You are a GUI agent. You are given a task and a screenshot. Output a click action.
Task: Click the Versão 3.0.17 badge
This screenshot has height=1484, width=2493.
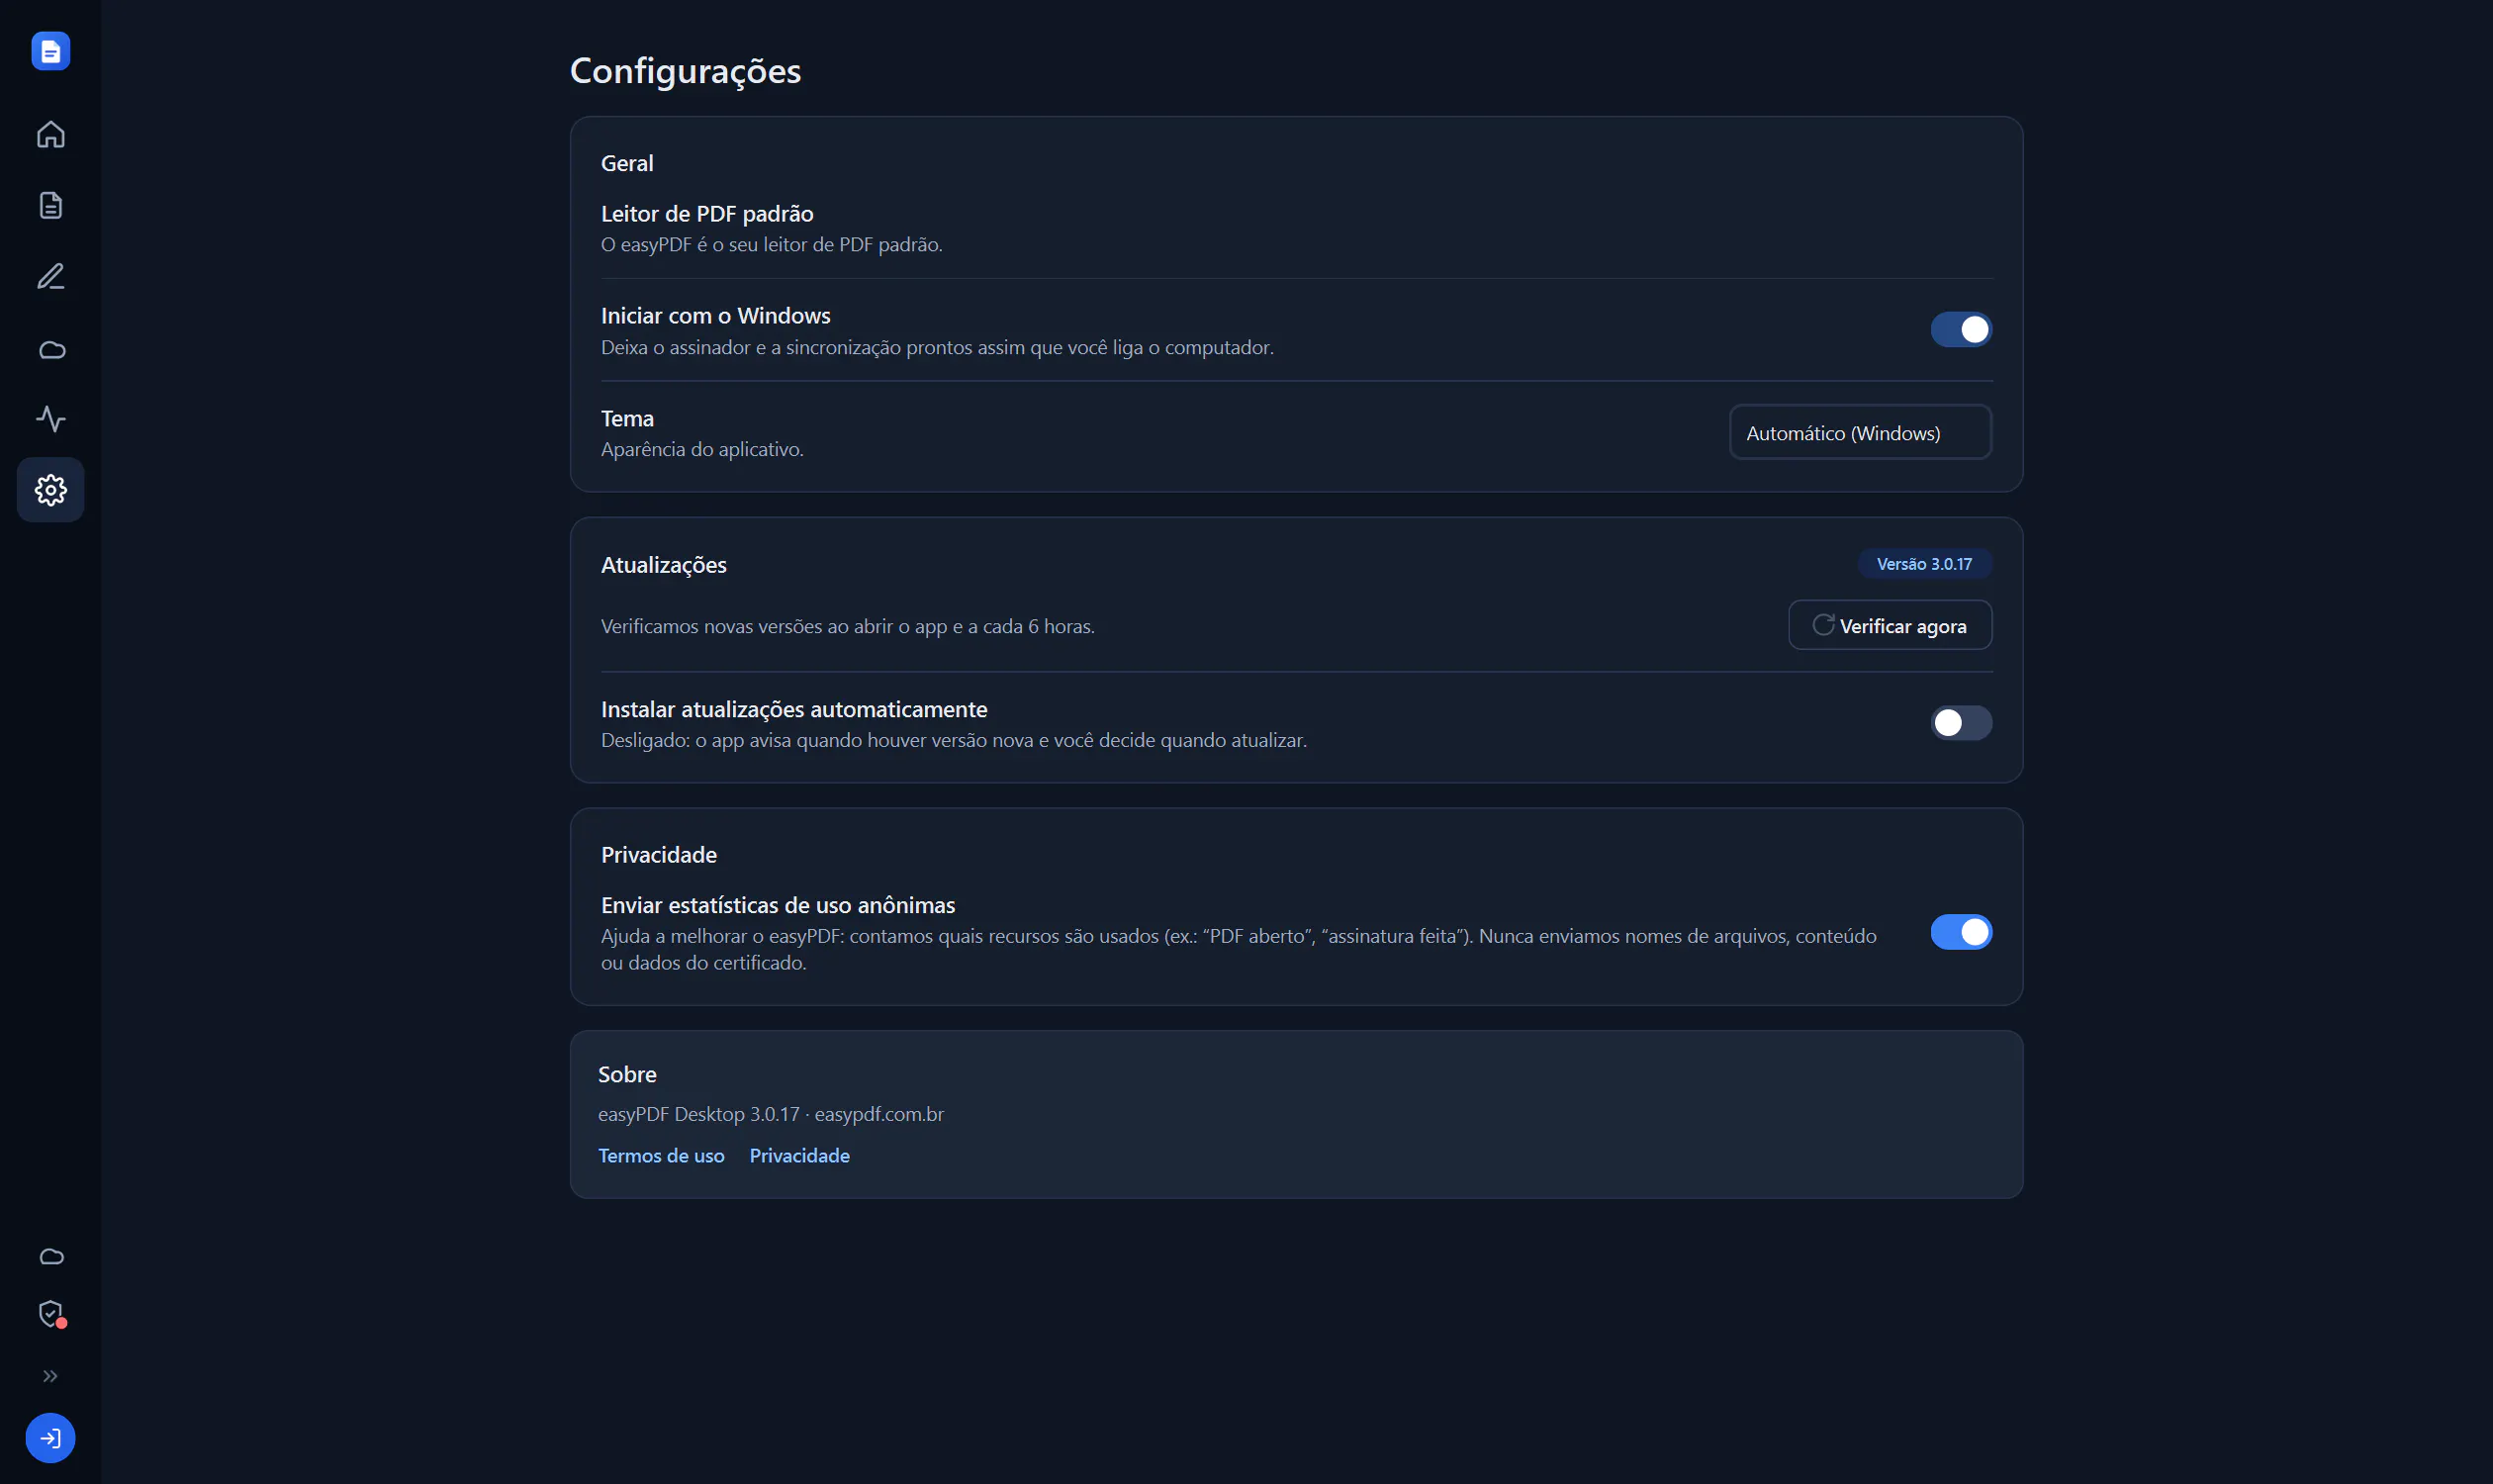(1924, 564)
